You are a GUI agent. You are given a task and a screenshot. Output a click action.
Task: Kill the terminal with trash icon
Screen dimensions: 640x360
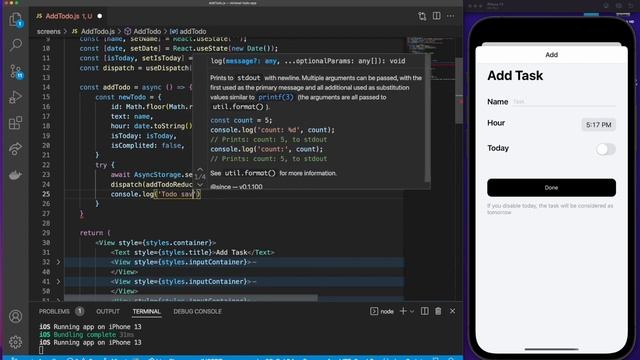[438, 311]
